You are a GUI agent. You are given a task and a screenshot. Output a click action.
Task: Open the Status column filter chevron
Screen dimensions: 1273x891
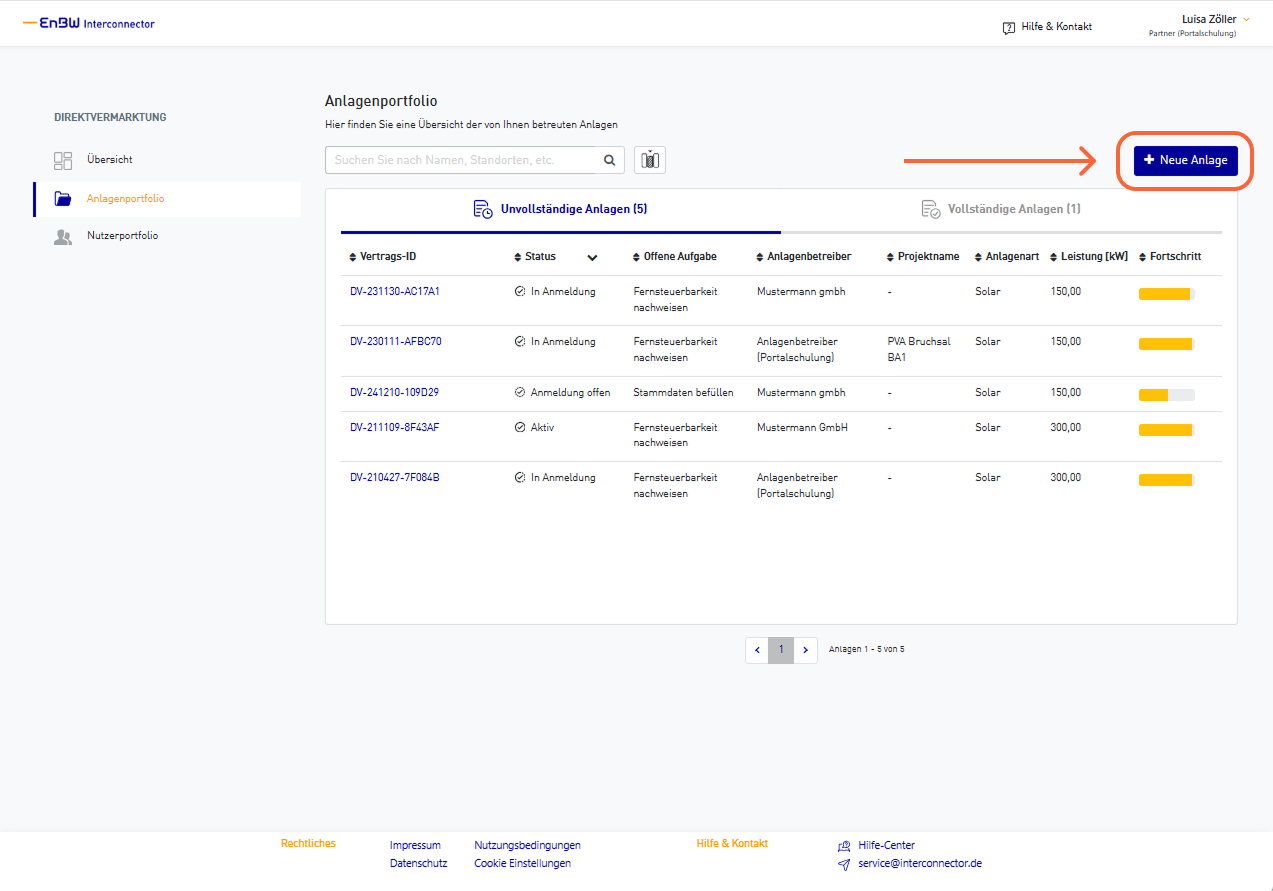tap(592, 258)
